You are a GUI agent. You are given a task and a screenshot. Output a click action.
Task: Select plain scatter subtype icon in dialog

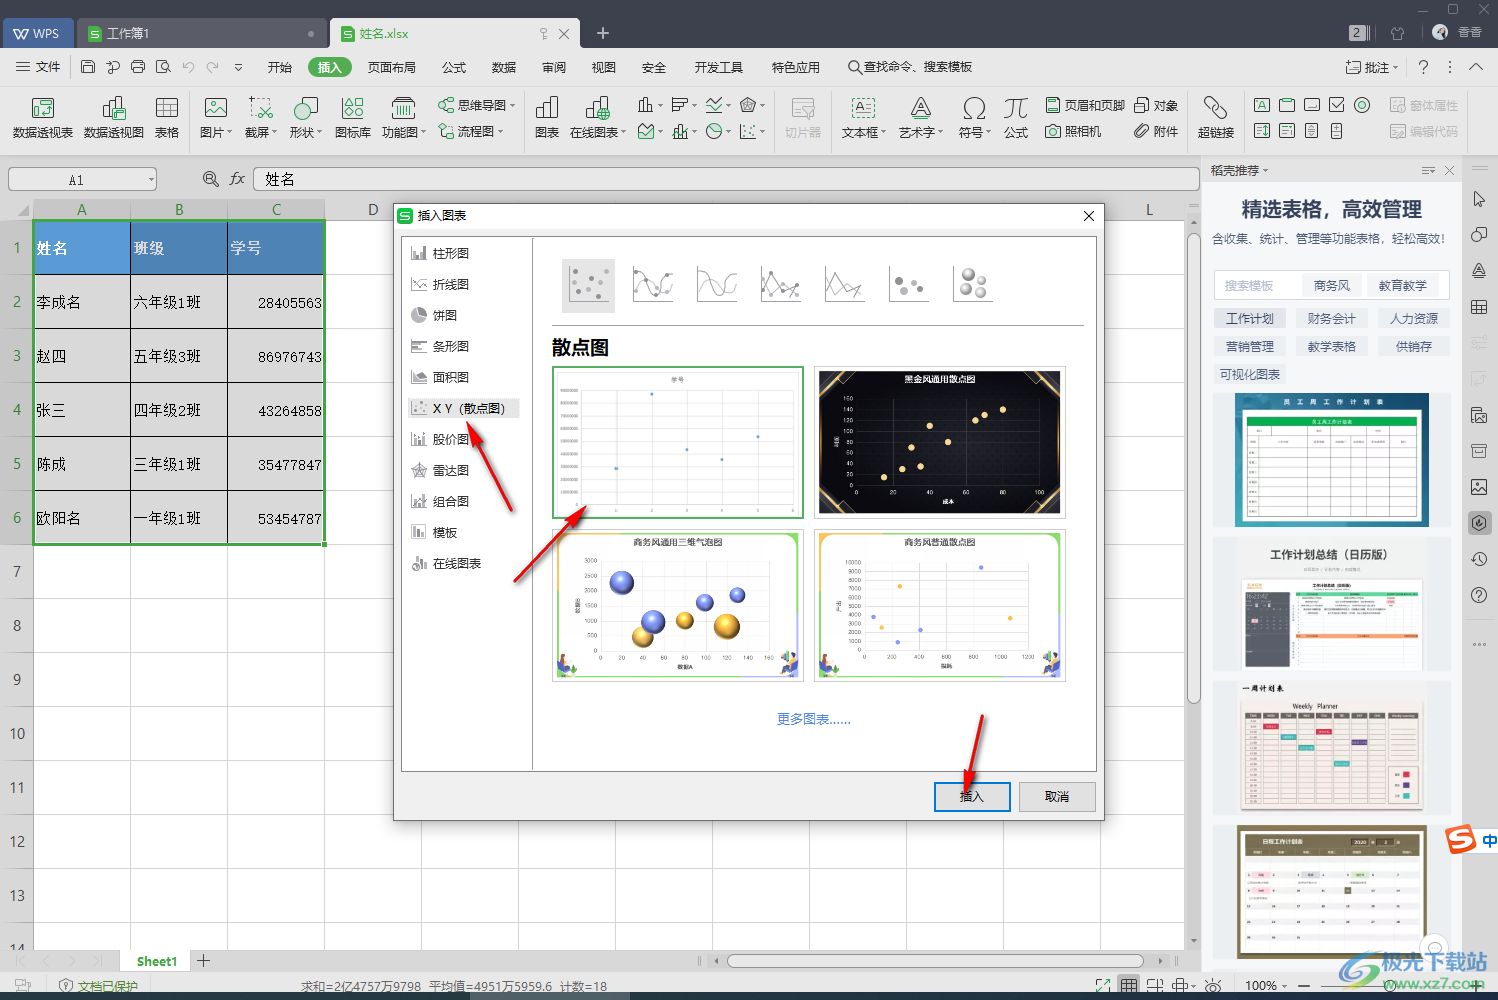point(589,285)
